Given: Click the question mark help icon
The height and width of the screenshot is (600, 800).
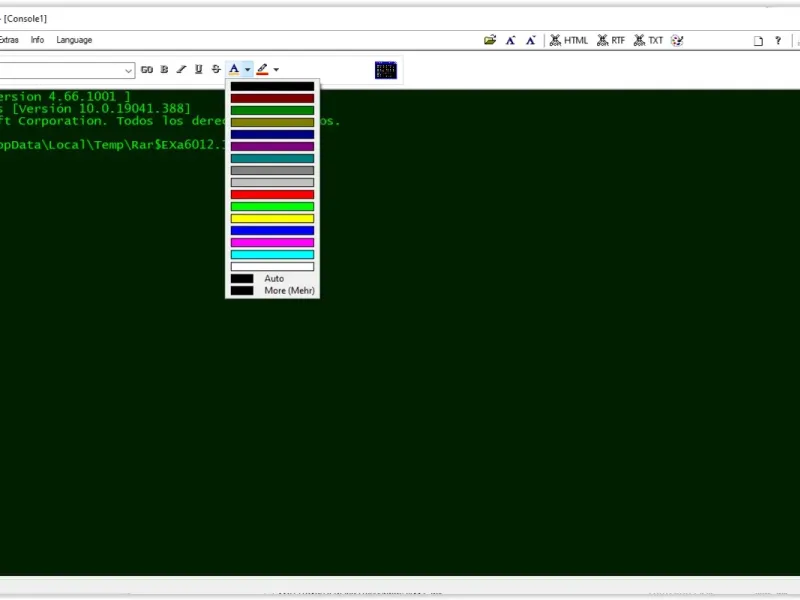Looking at the screenshot, I should 778,40.
